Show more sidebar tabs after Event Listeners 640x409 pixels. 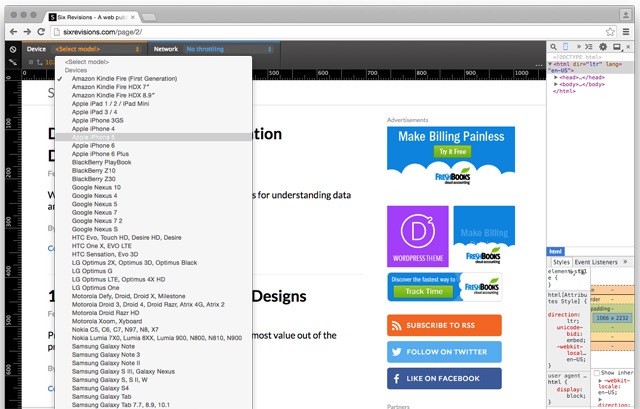625,262
